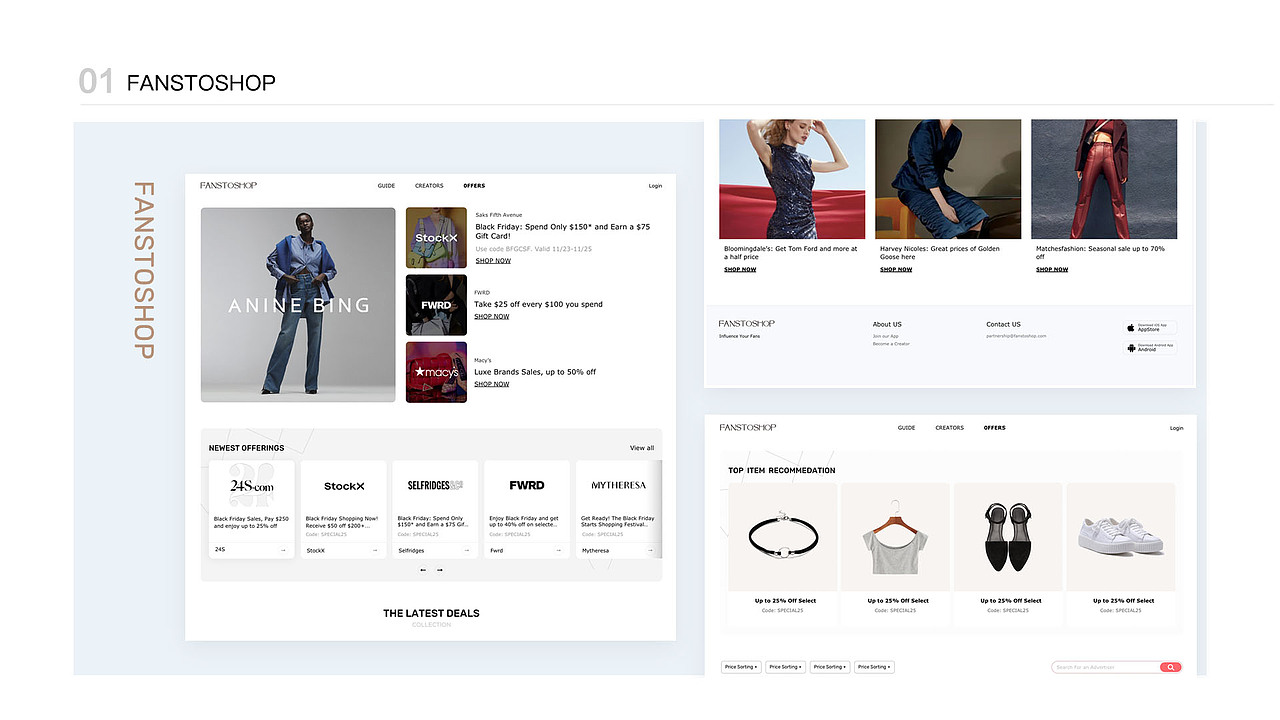Click the arrow icon on the StockX offering card
Screen dimensions: 1280x720
click(375, 550)
